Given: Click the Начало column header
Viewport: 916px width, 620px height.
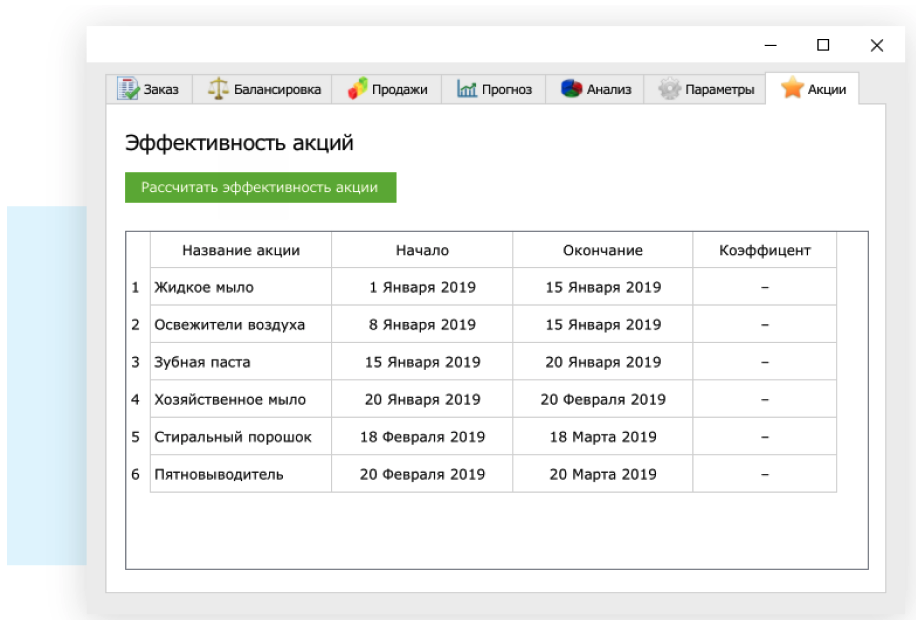Looking at the screenshot, I should pos(422,250).
